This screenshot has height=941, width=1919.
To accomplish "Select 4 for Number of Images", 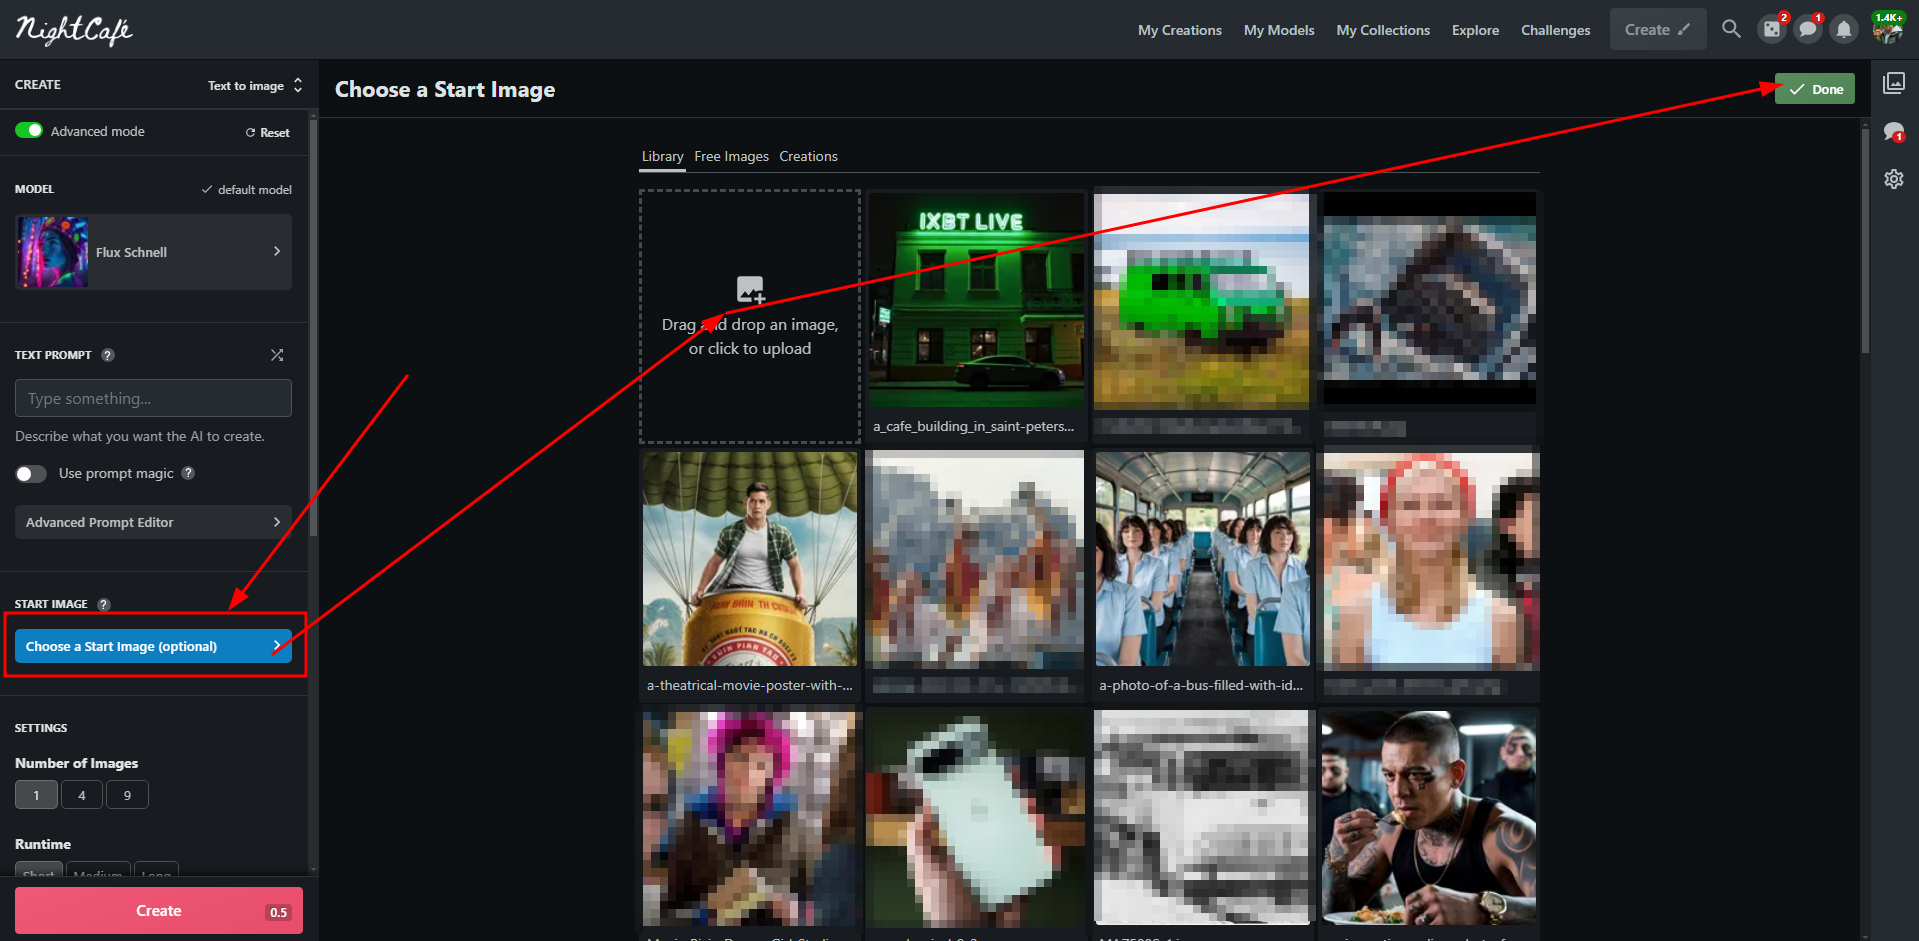I will point(82,795).
